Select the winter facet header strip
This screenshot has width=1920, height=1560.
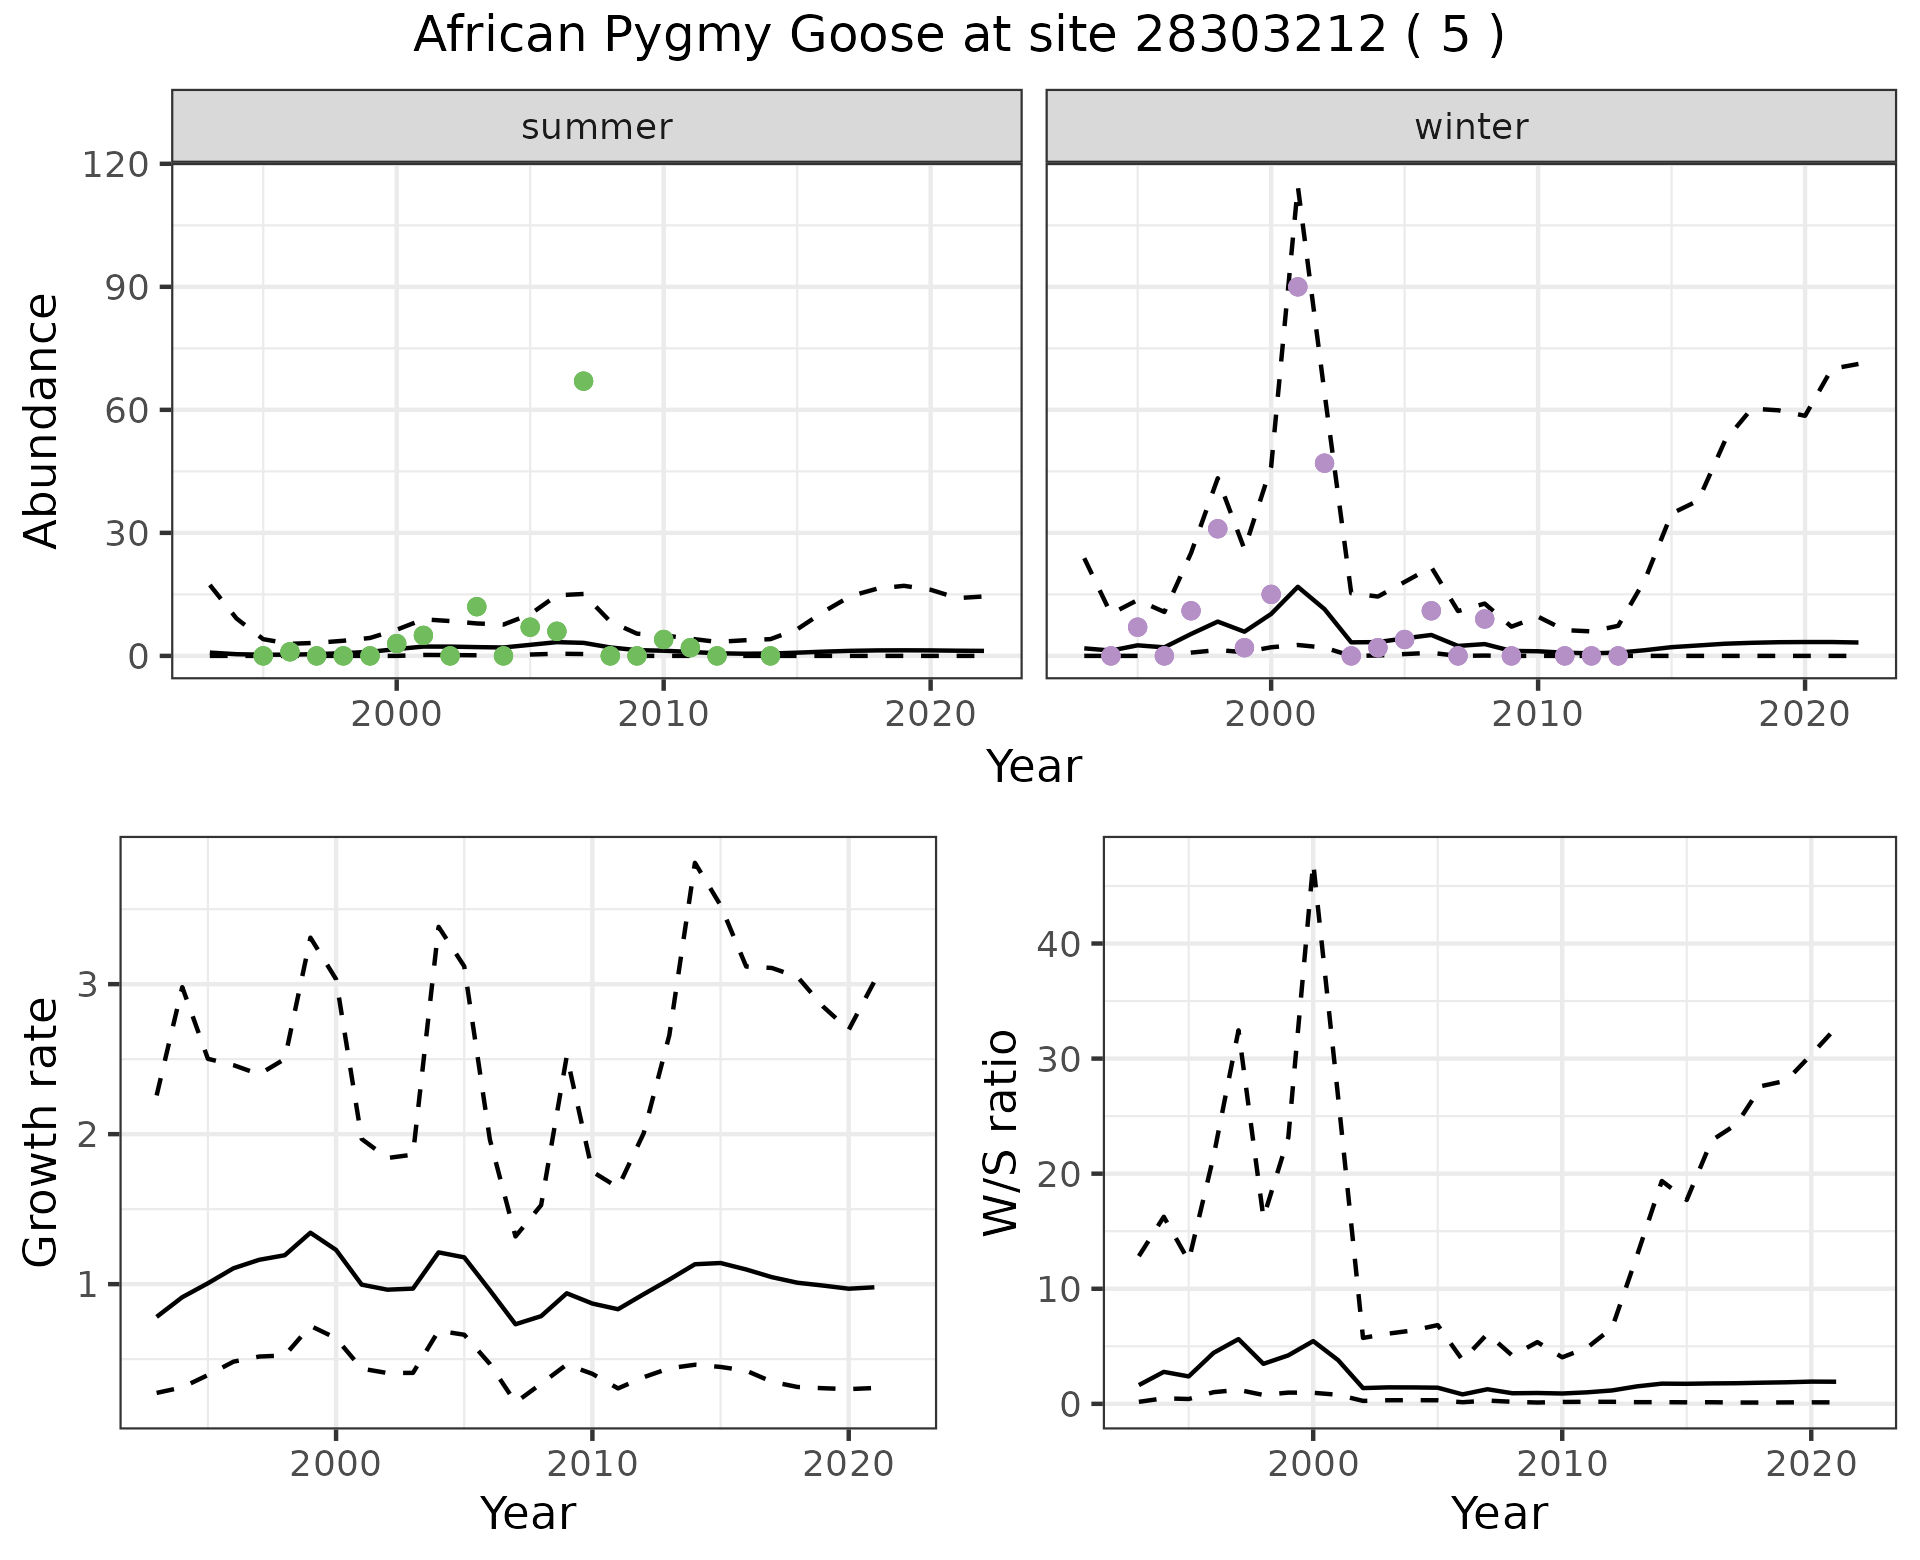(x=1470, y=127)
